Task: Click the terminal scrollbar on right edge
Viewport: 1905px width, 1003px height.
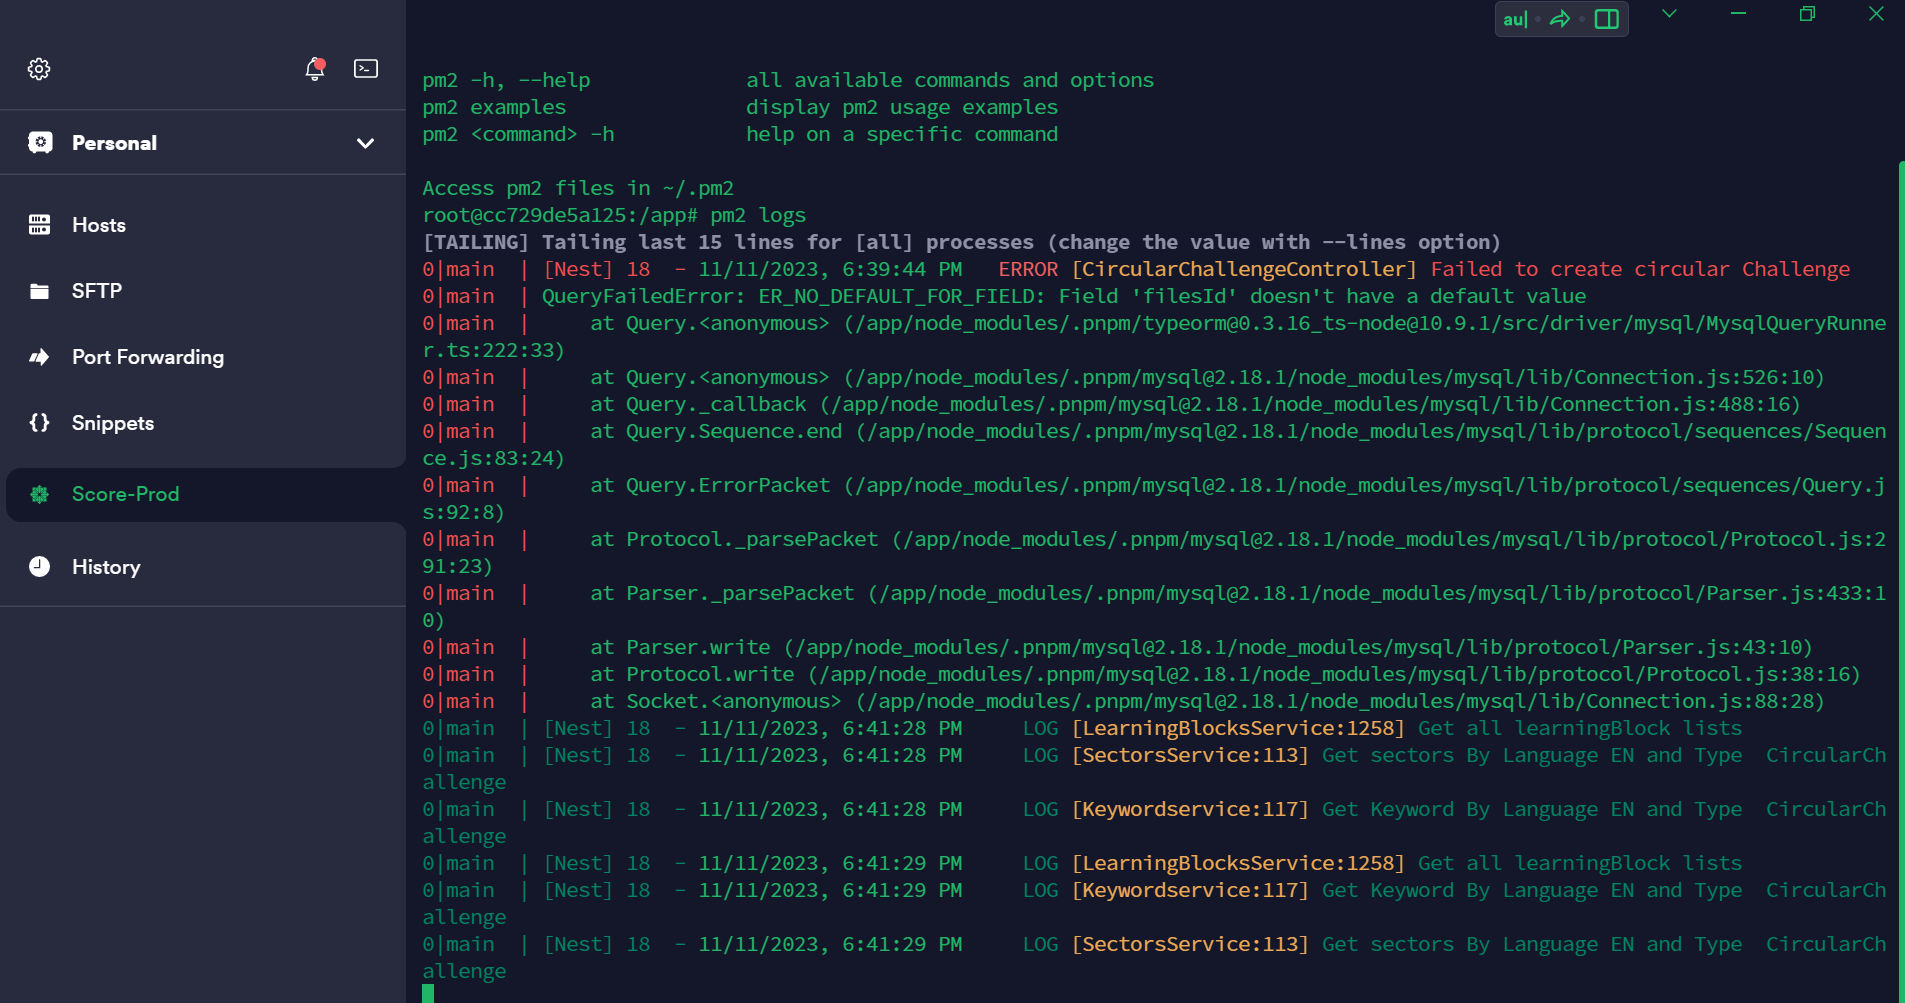Action: [1900, 580]
